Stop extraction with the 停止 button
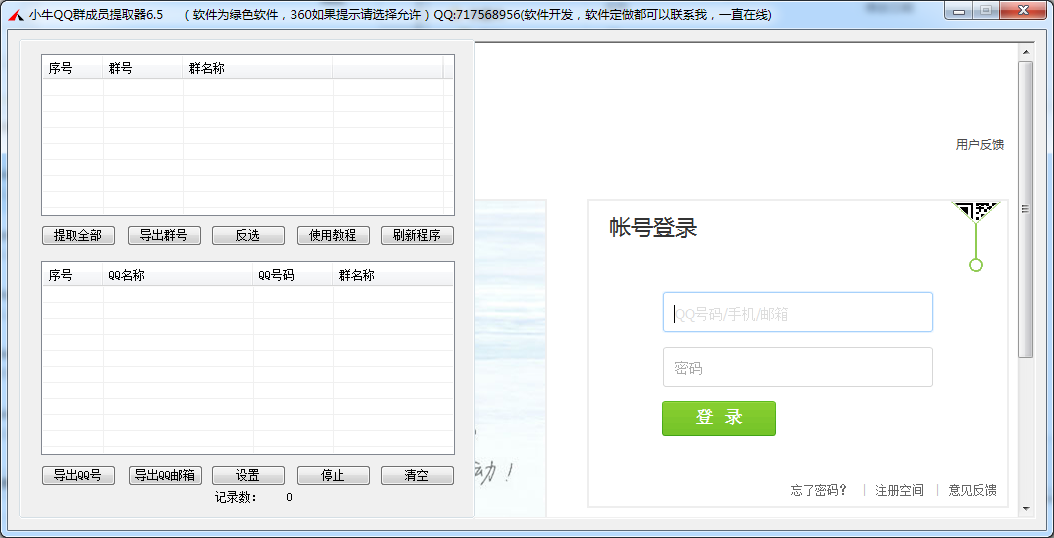Screen dimensions: 1054x538 333,476
